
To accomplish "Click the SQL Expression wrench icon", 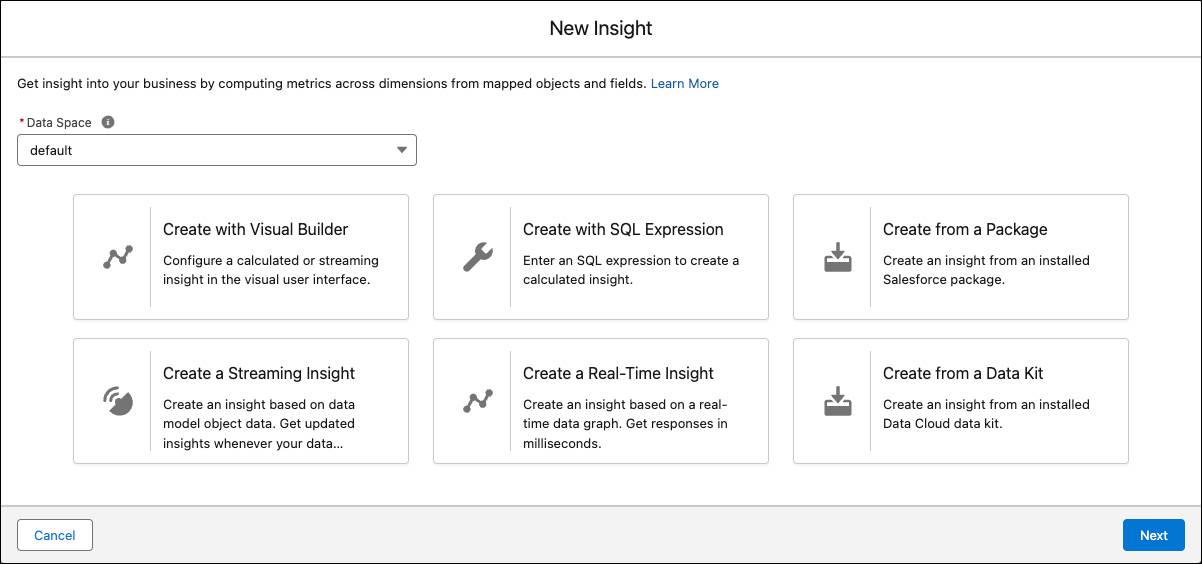I will [x=477, y=257].
